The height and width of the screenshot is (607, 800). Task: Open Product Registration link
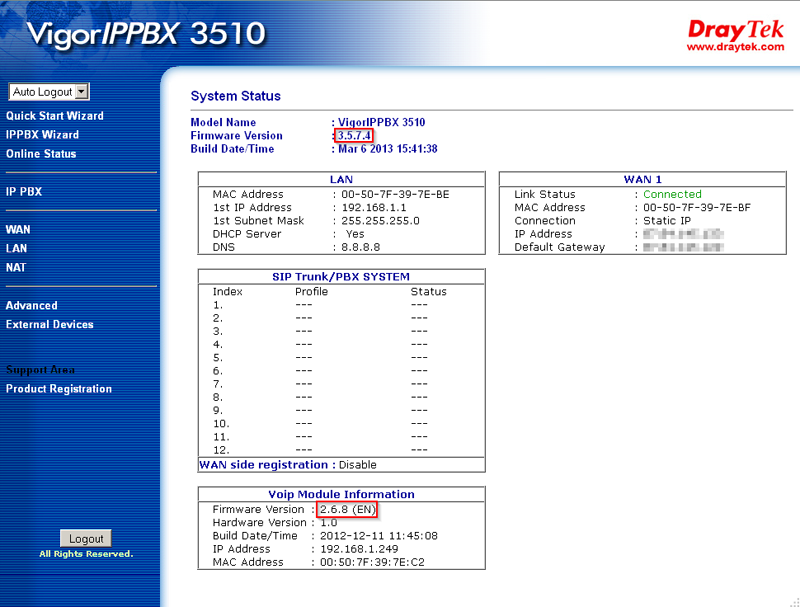[x=59, y=389]
